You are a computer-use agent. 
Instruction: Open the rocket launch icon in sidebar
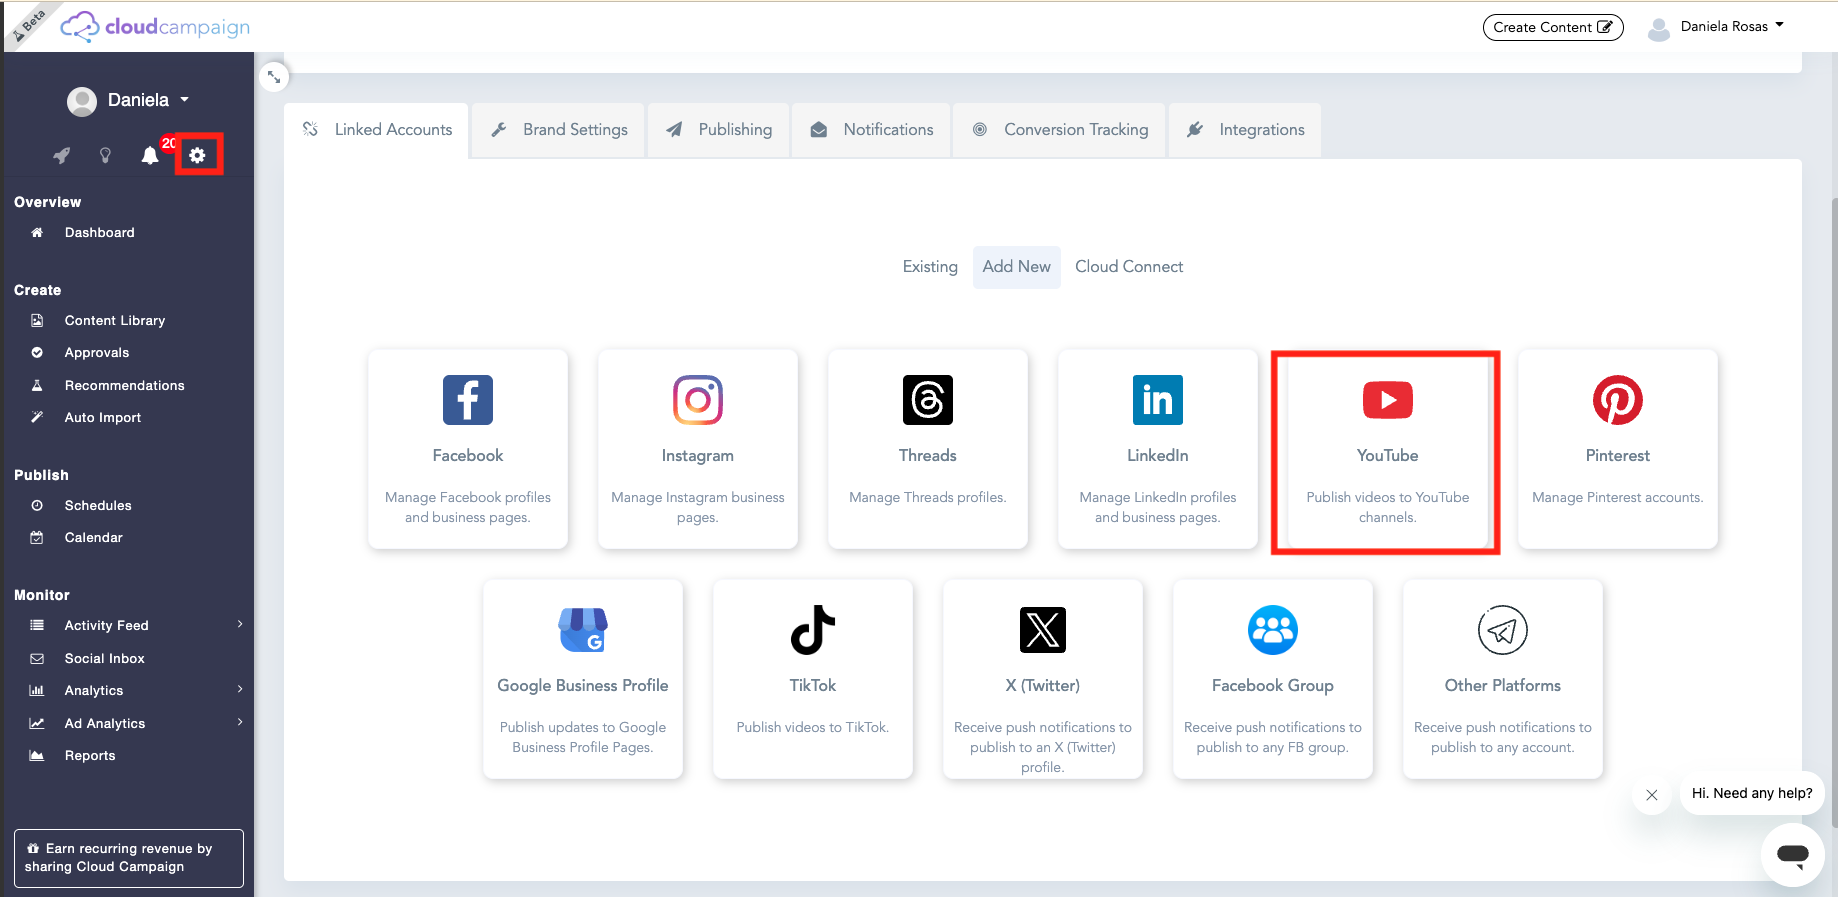[62, 155]
